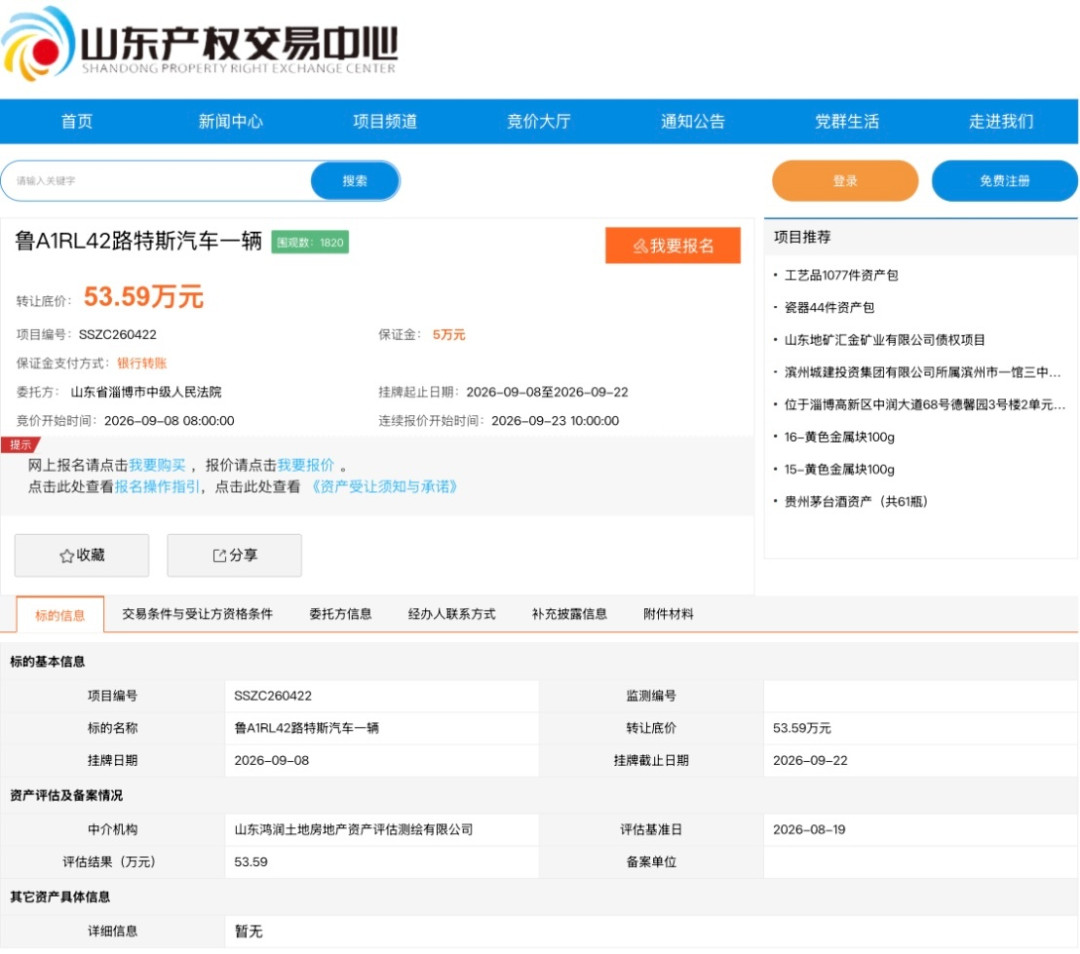Click the 评估结果 value 53.59
The image size is (1080, 954).
click(251, 862)
